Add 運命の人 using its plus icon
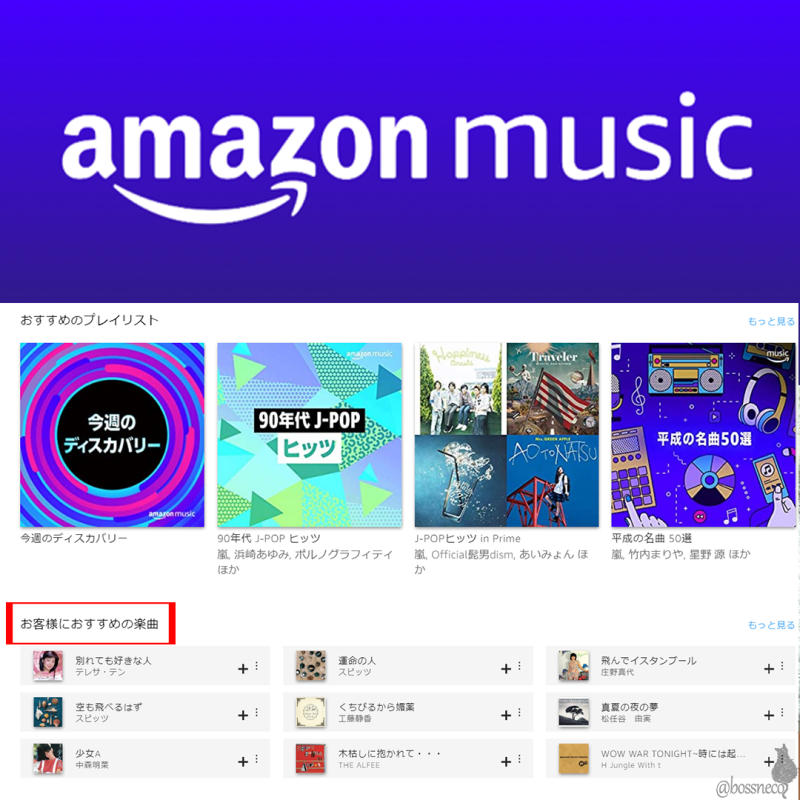The height and width of the screenshot is (800, 800). [506, 668]
